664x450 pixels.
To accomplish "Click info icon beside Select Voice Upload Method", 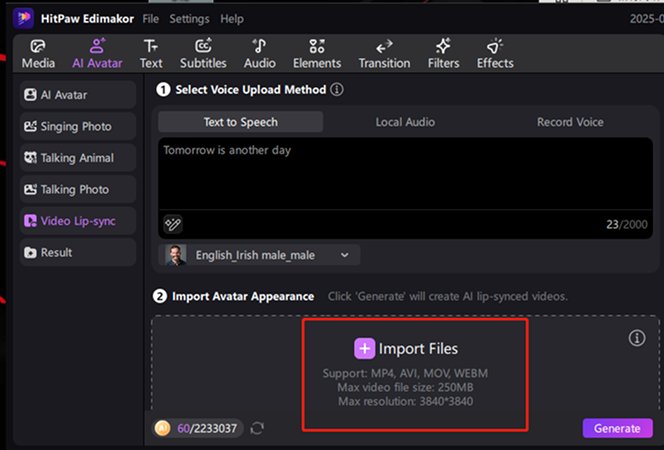I will [337, 89].
